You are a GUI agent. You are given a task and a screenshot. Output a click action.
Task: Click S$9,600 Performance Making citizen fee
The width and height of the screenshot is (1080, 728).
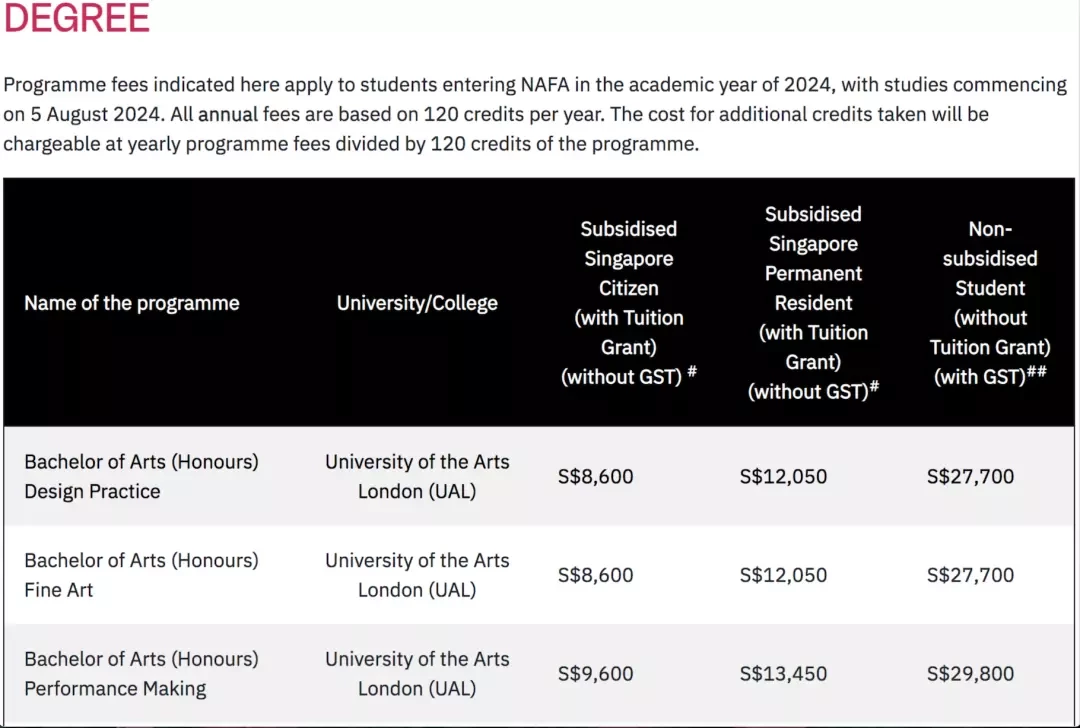[595, 673]
